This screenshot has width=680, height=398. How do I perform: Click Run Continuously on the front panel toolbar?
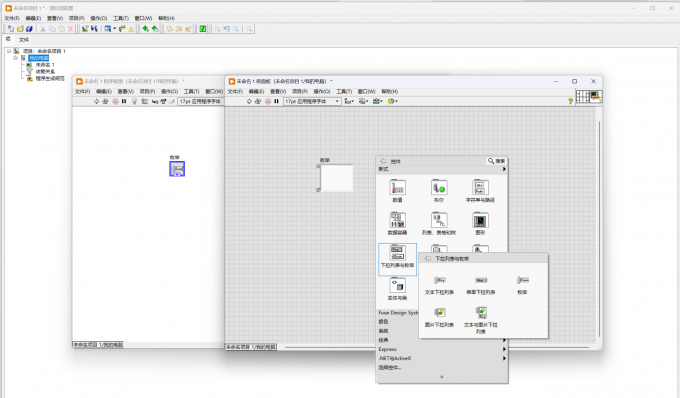click(258, 101)
